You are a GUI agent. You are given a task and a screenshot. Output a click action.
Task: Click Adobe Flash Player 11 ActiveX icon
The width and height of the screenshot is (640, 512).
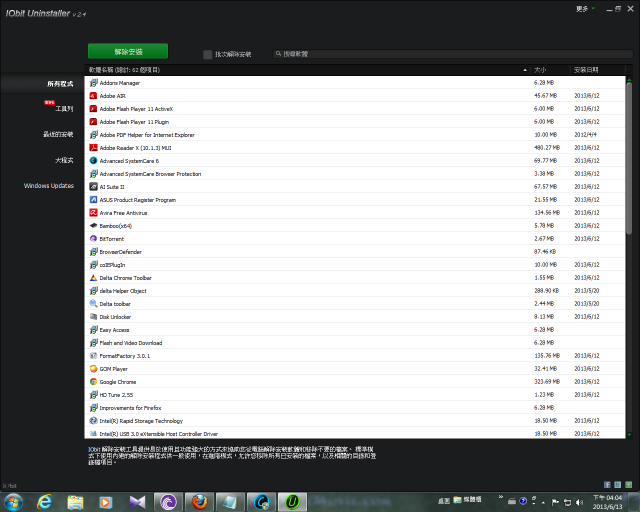93,109
